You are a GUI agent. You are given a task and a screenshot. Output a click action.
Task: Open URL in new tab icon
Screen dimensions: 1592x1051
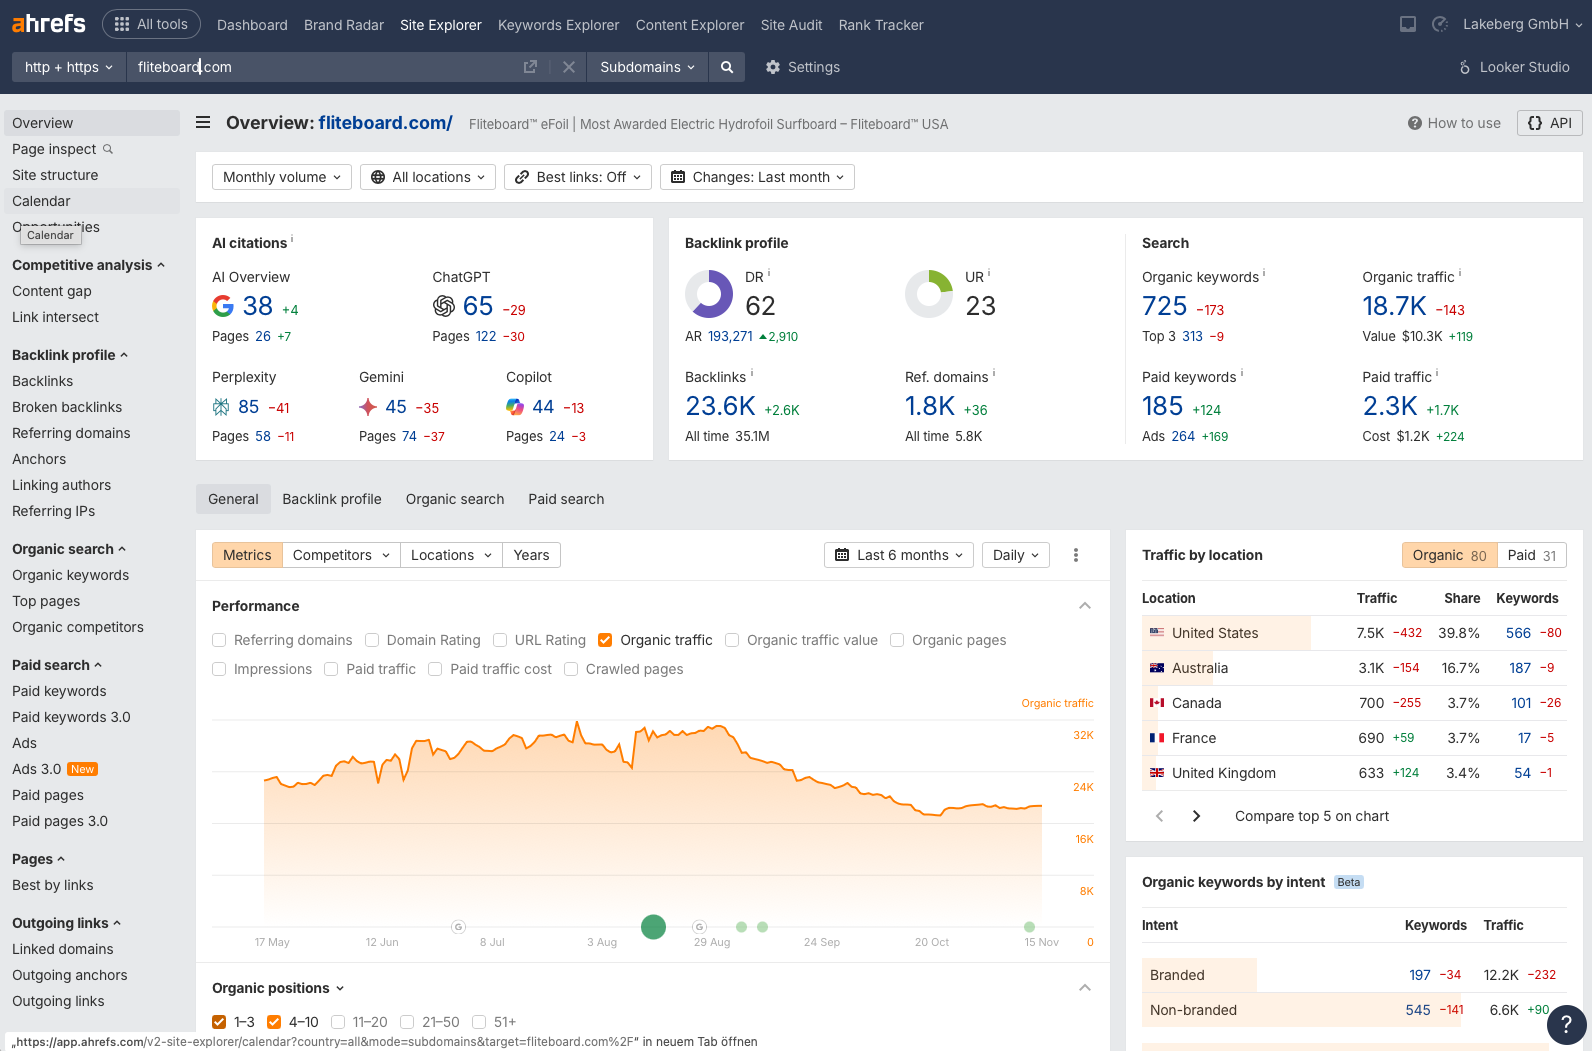pos(530,67)
